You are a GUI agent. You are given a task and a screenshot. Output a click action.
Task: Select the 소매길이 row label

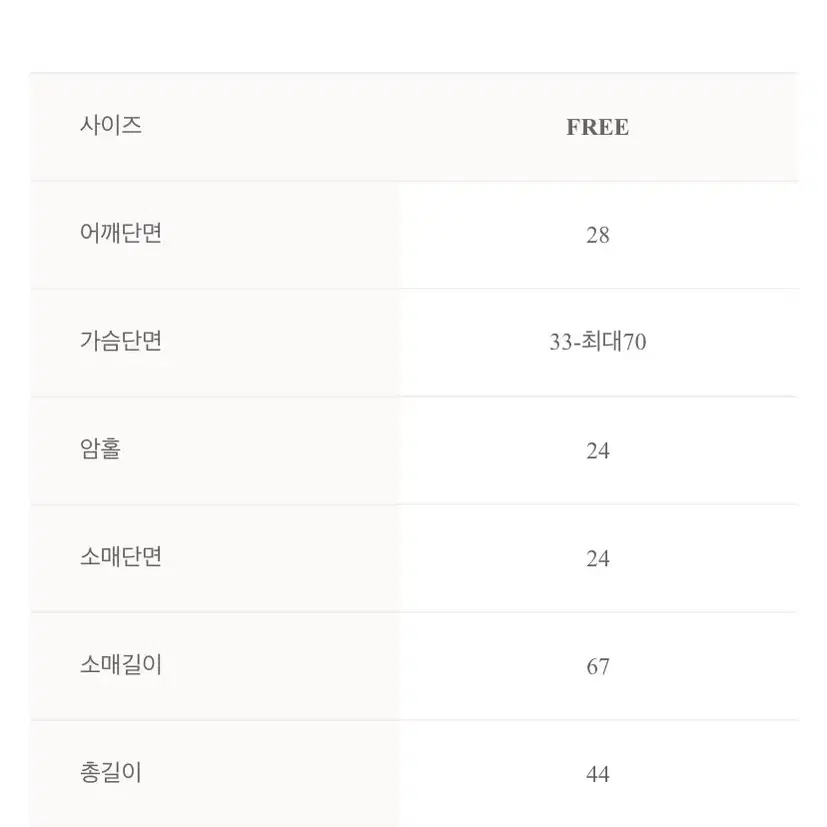tap(121, 665)
